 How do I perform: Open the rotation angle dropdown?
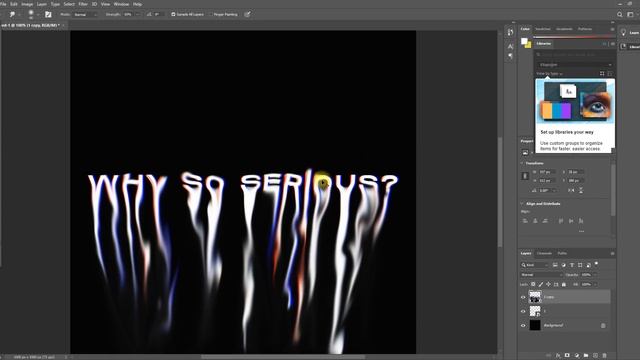[554, 191]
